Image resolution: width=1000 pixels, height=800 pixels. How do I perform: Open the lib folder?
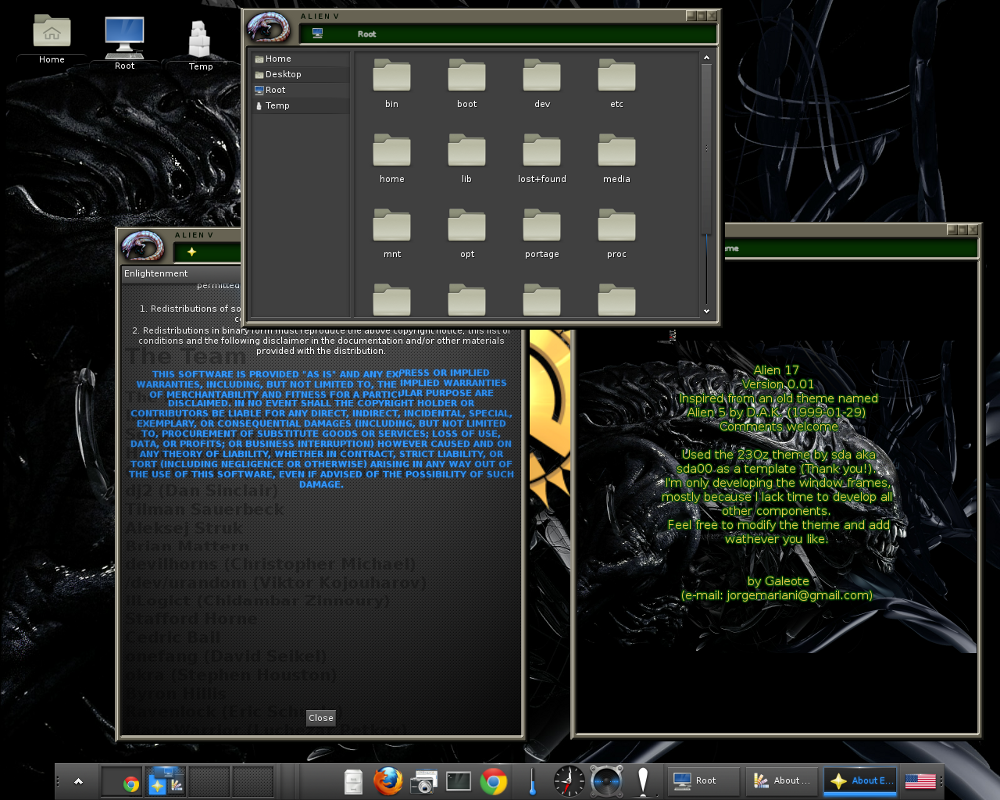[x=467, y=158]
